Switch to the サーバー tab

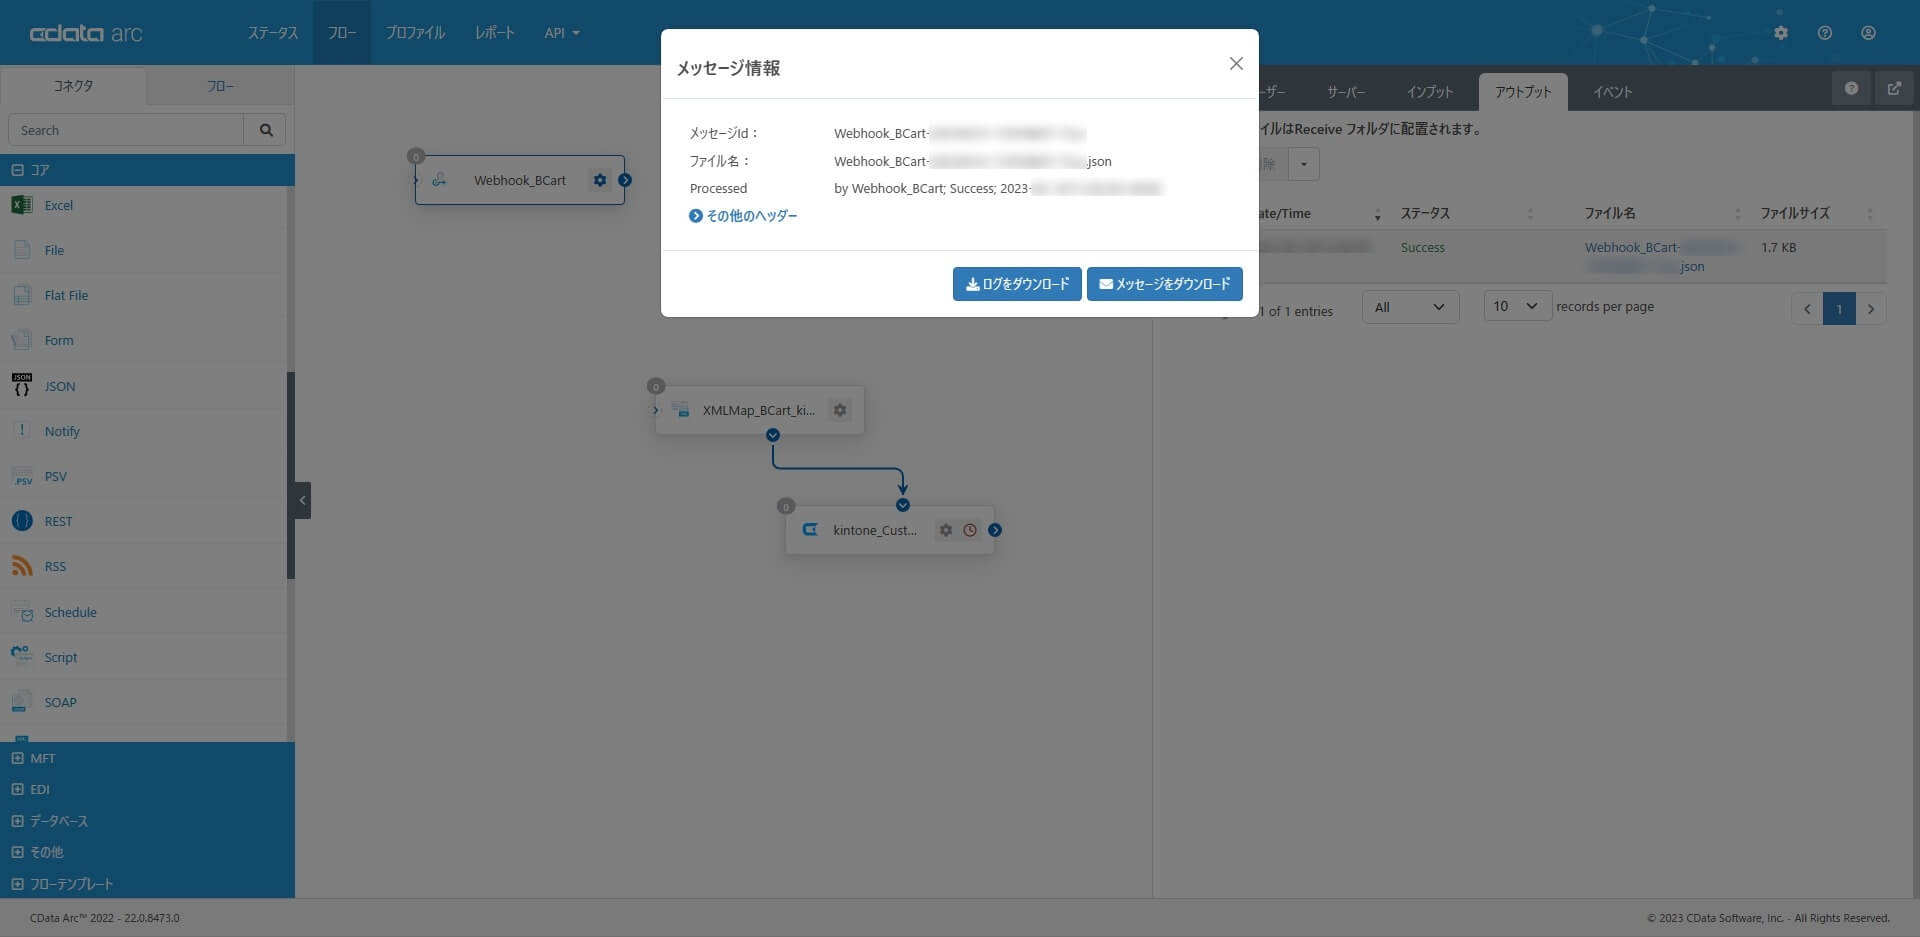tap(1346, 92)
